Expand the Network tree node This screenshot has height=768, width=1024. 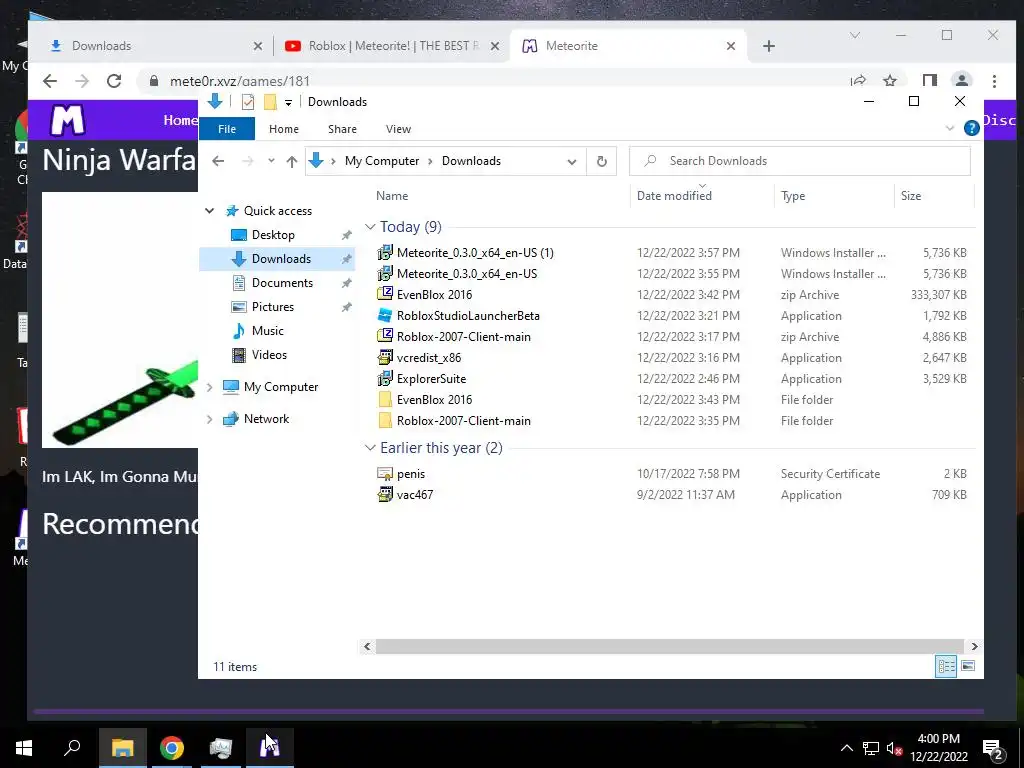(210, 419)
